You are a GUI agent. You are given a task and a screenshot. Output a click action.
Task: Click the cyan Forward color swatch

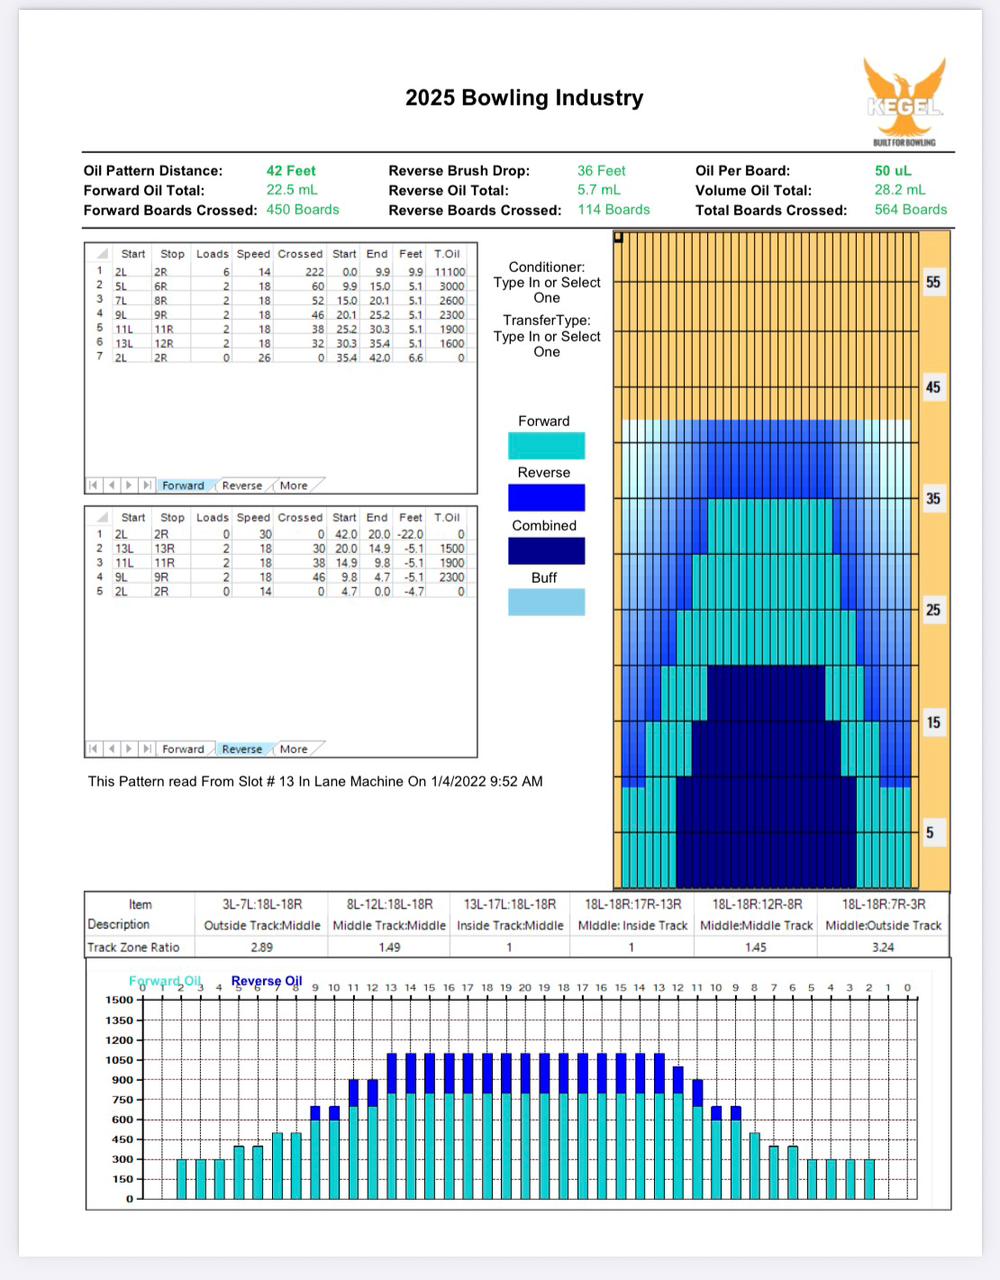[x=546, y=445]
